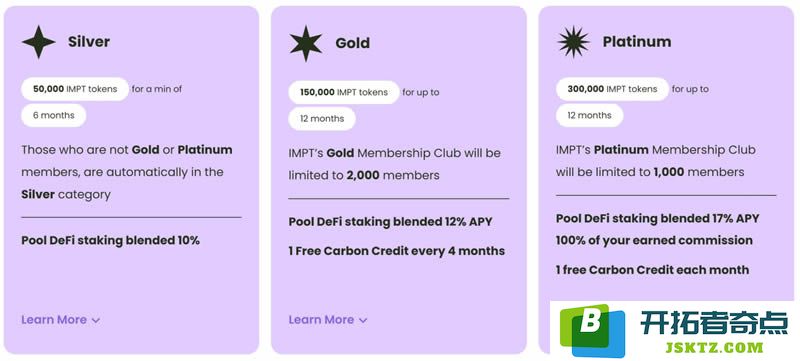The width and height of the screenshot is (800, 361).
Task: Open the Gold Learn More link
Action: click(x=321, y=320)
